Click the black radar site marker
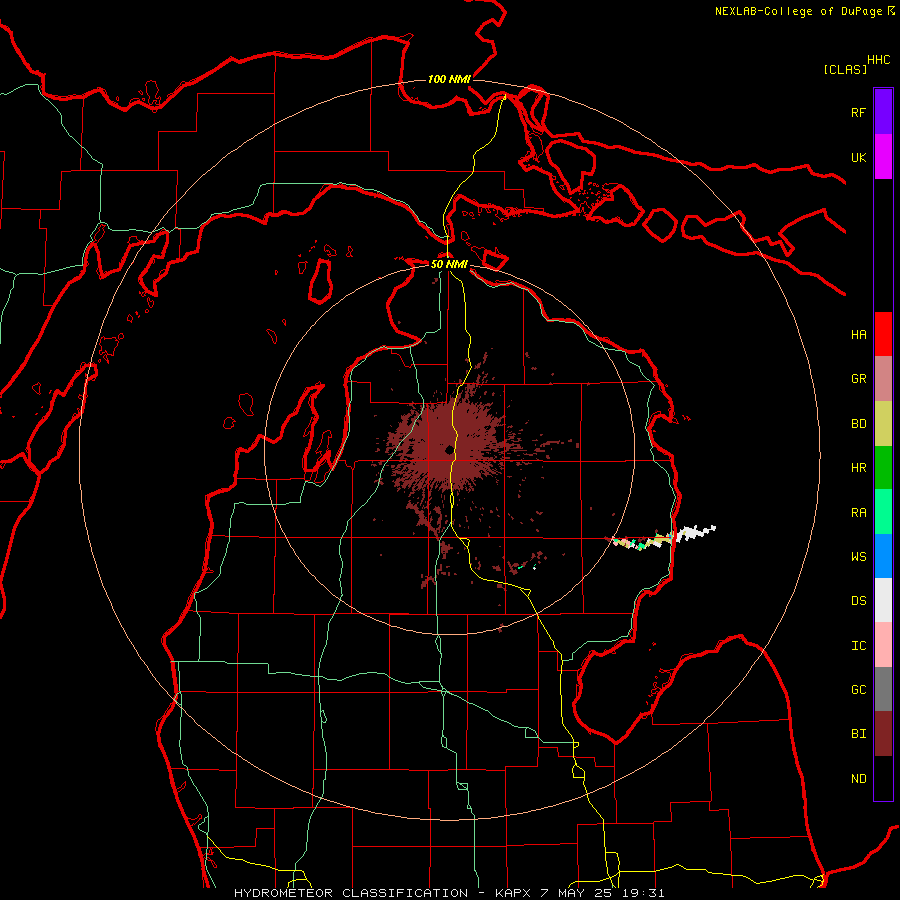 tap(449, 451)
